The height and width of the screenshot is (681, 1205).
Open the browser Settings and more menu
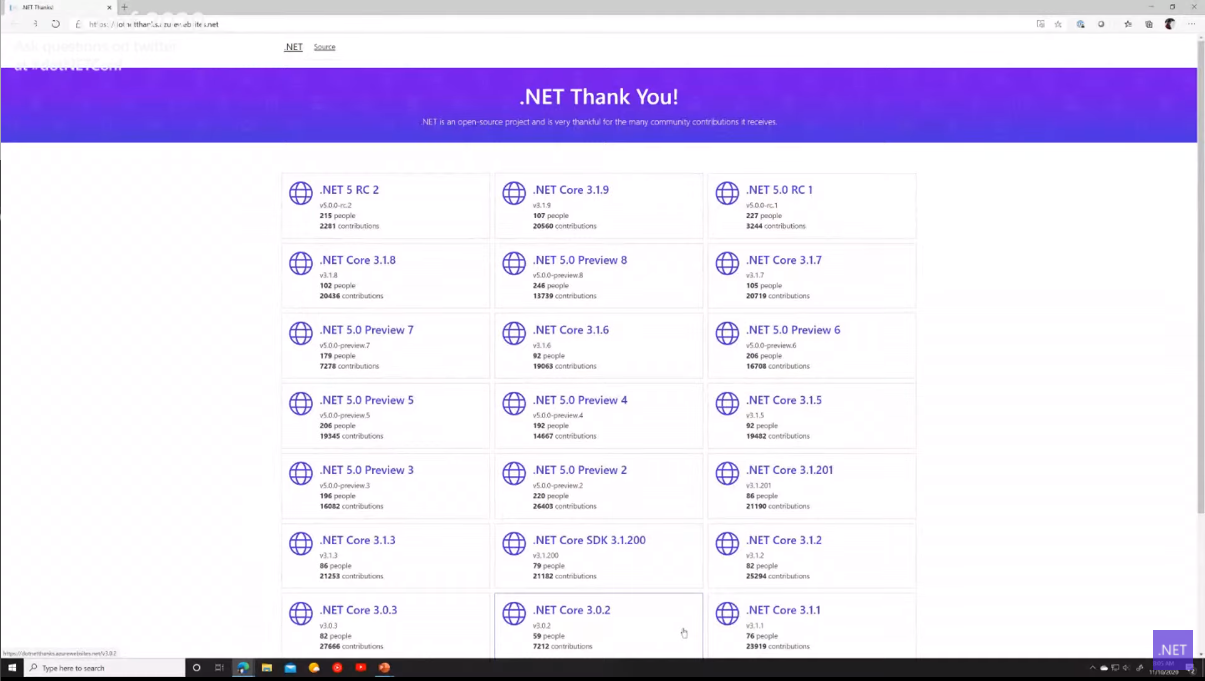(x=1191, y=23)
